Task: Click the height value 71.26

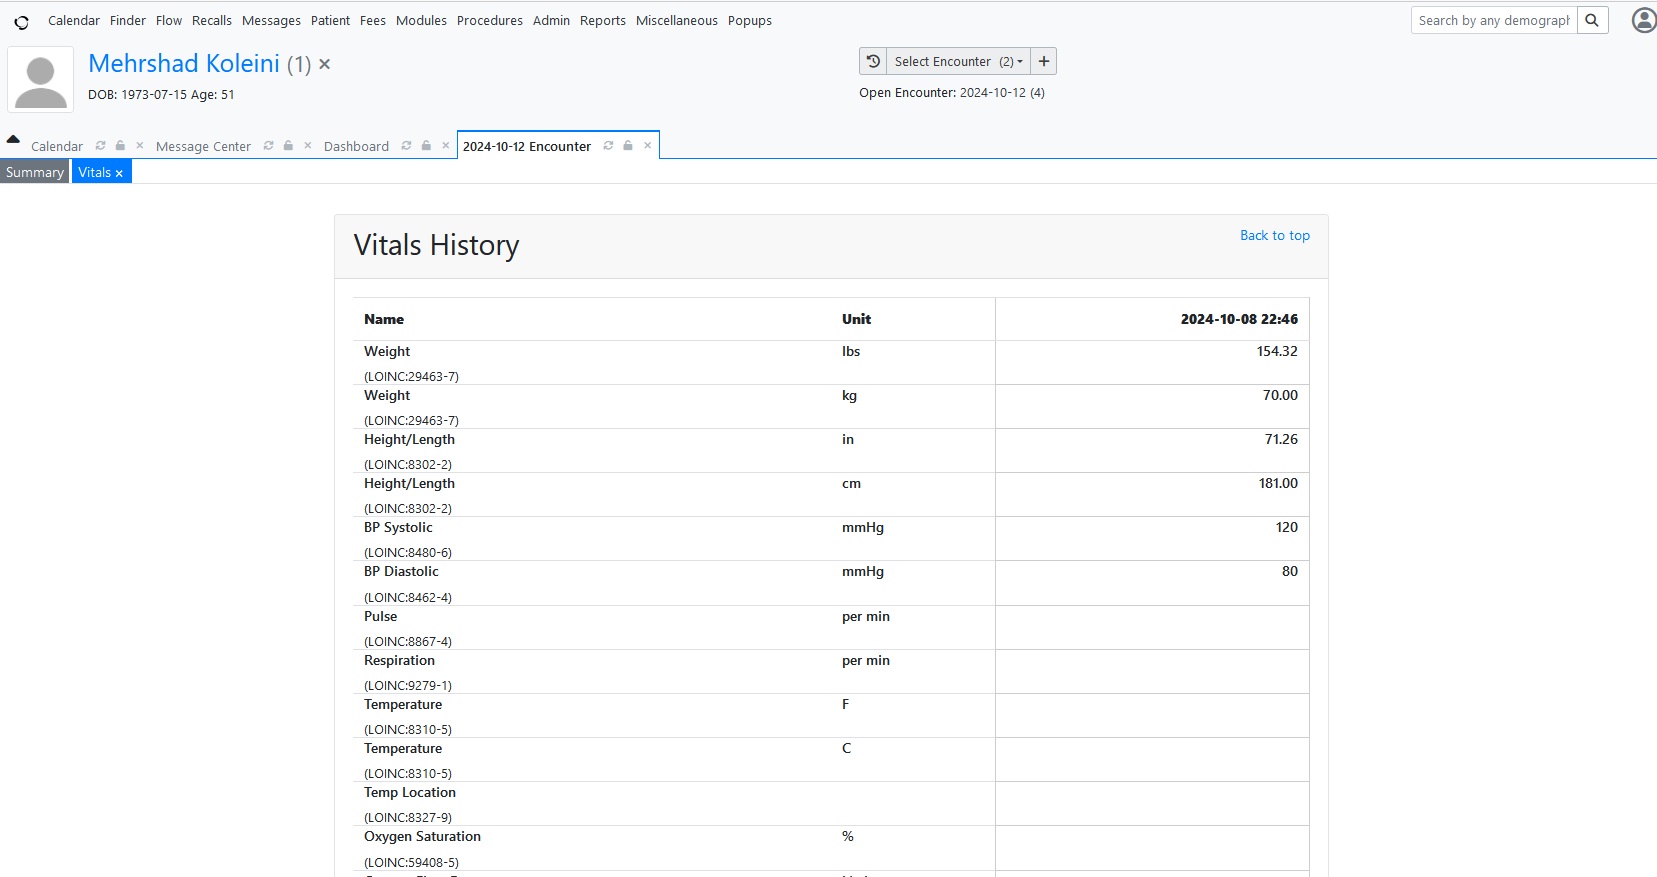Action: [1281, 439]
